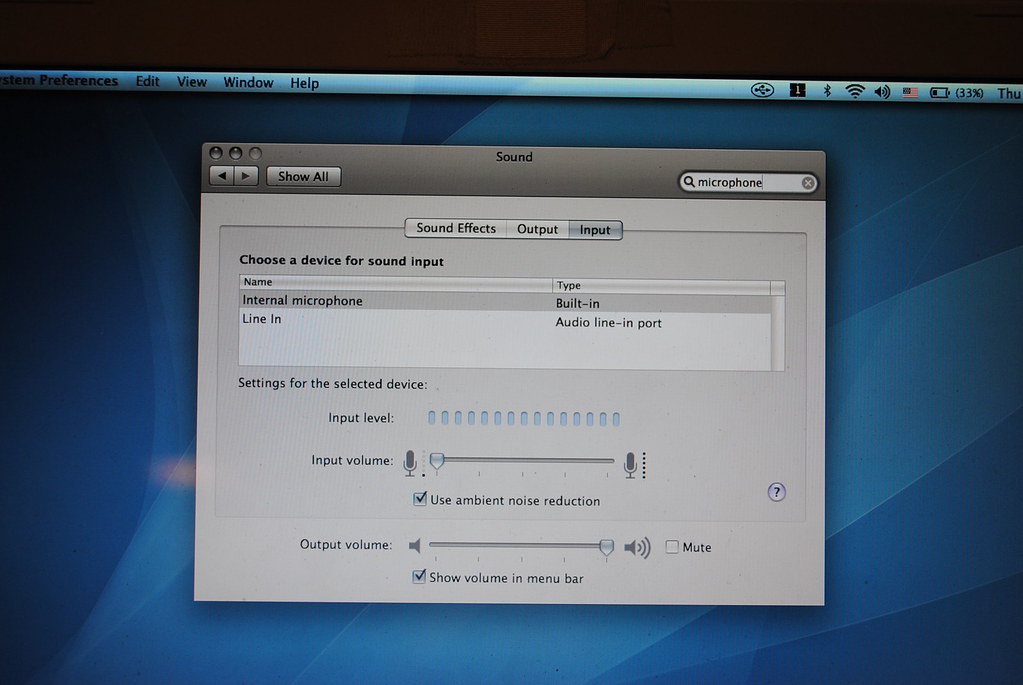Image resolution: width=1023 pixels, height=685 pixels.
Task: Open the Wi-Fi status menu
Action: coord(855,91)
